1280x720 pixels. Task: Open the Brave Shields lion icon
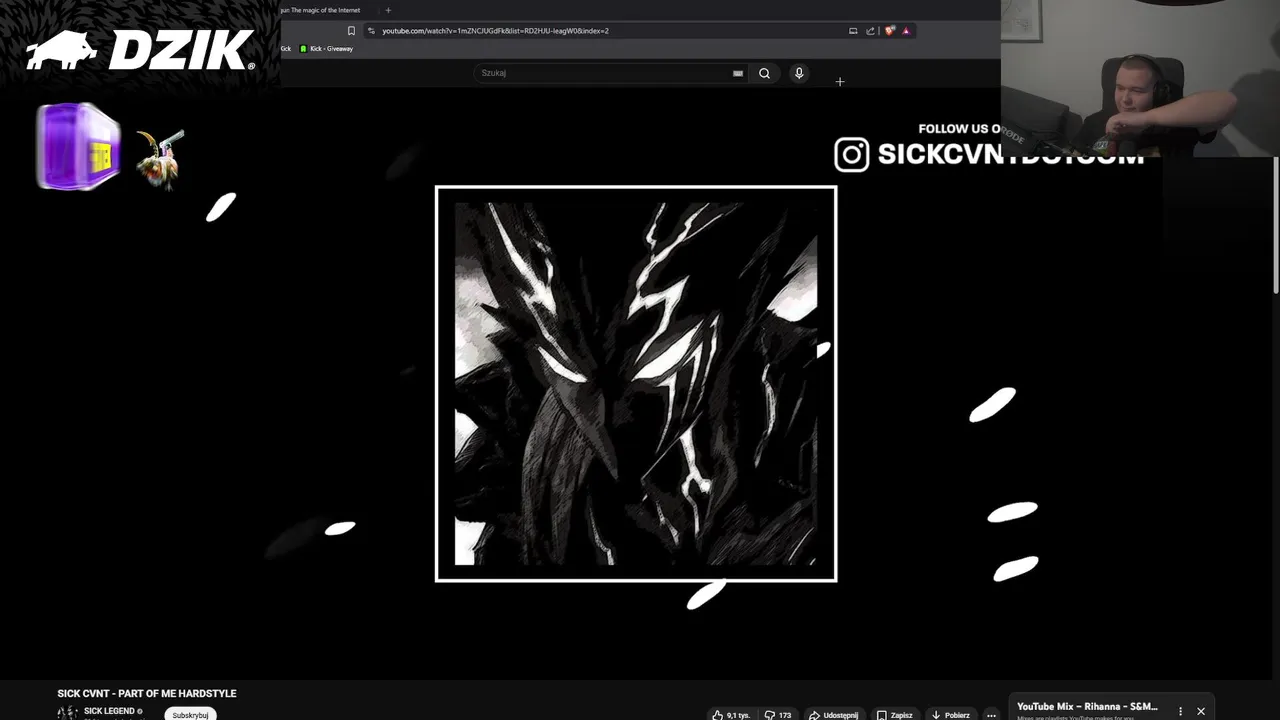coord(890,31)
